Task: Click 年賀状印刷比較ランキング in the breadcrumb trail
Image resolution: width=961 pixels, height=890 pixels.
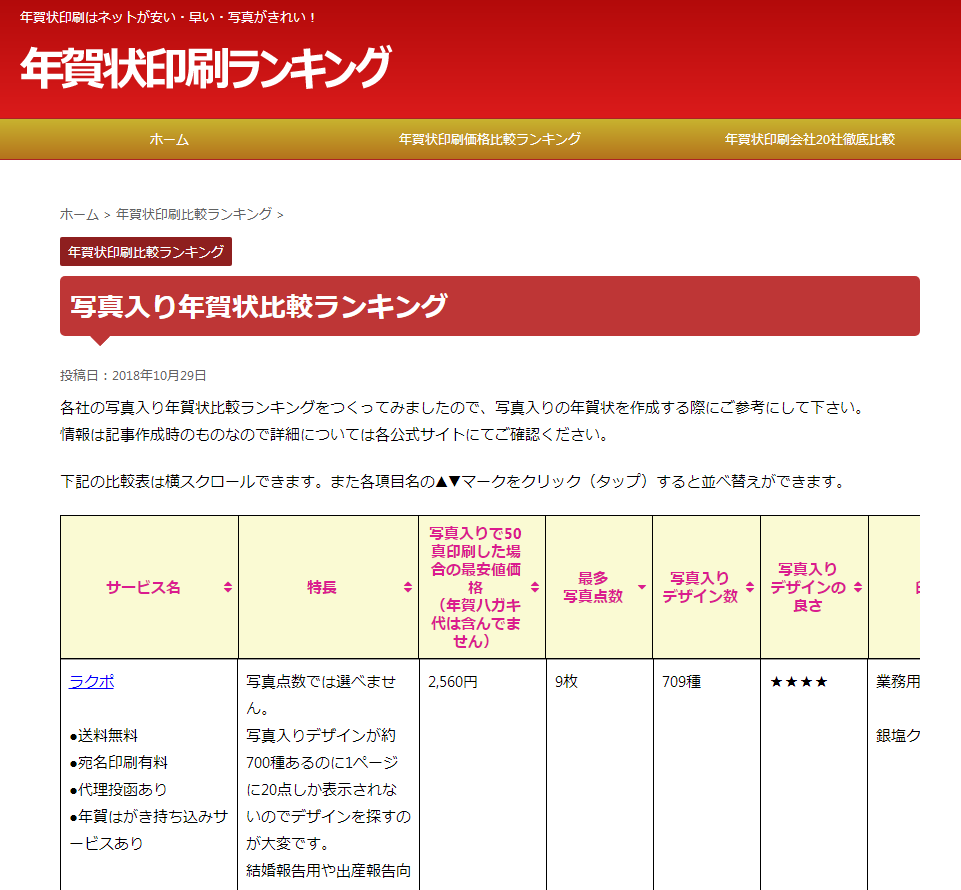Action: 194,214
